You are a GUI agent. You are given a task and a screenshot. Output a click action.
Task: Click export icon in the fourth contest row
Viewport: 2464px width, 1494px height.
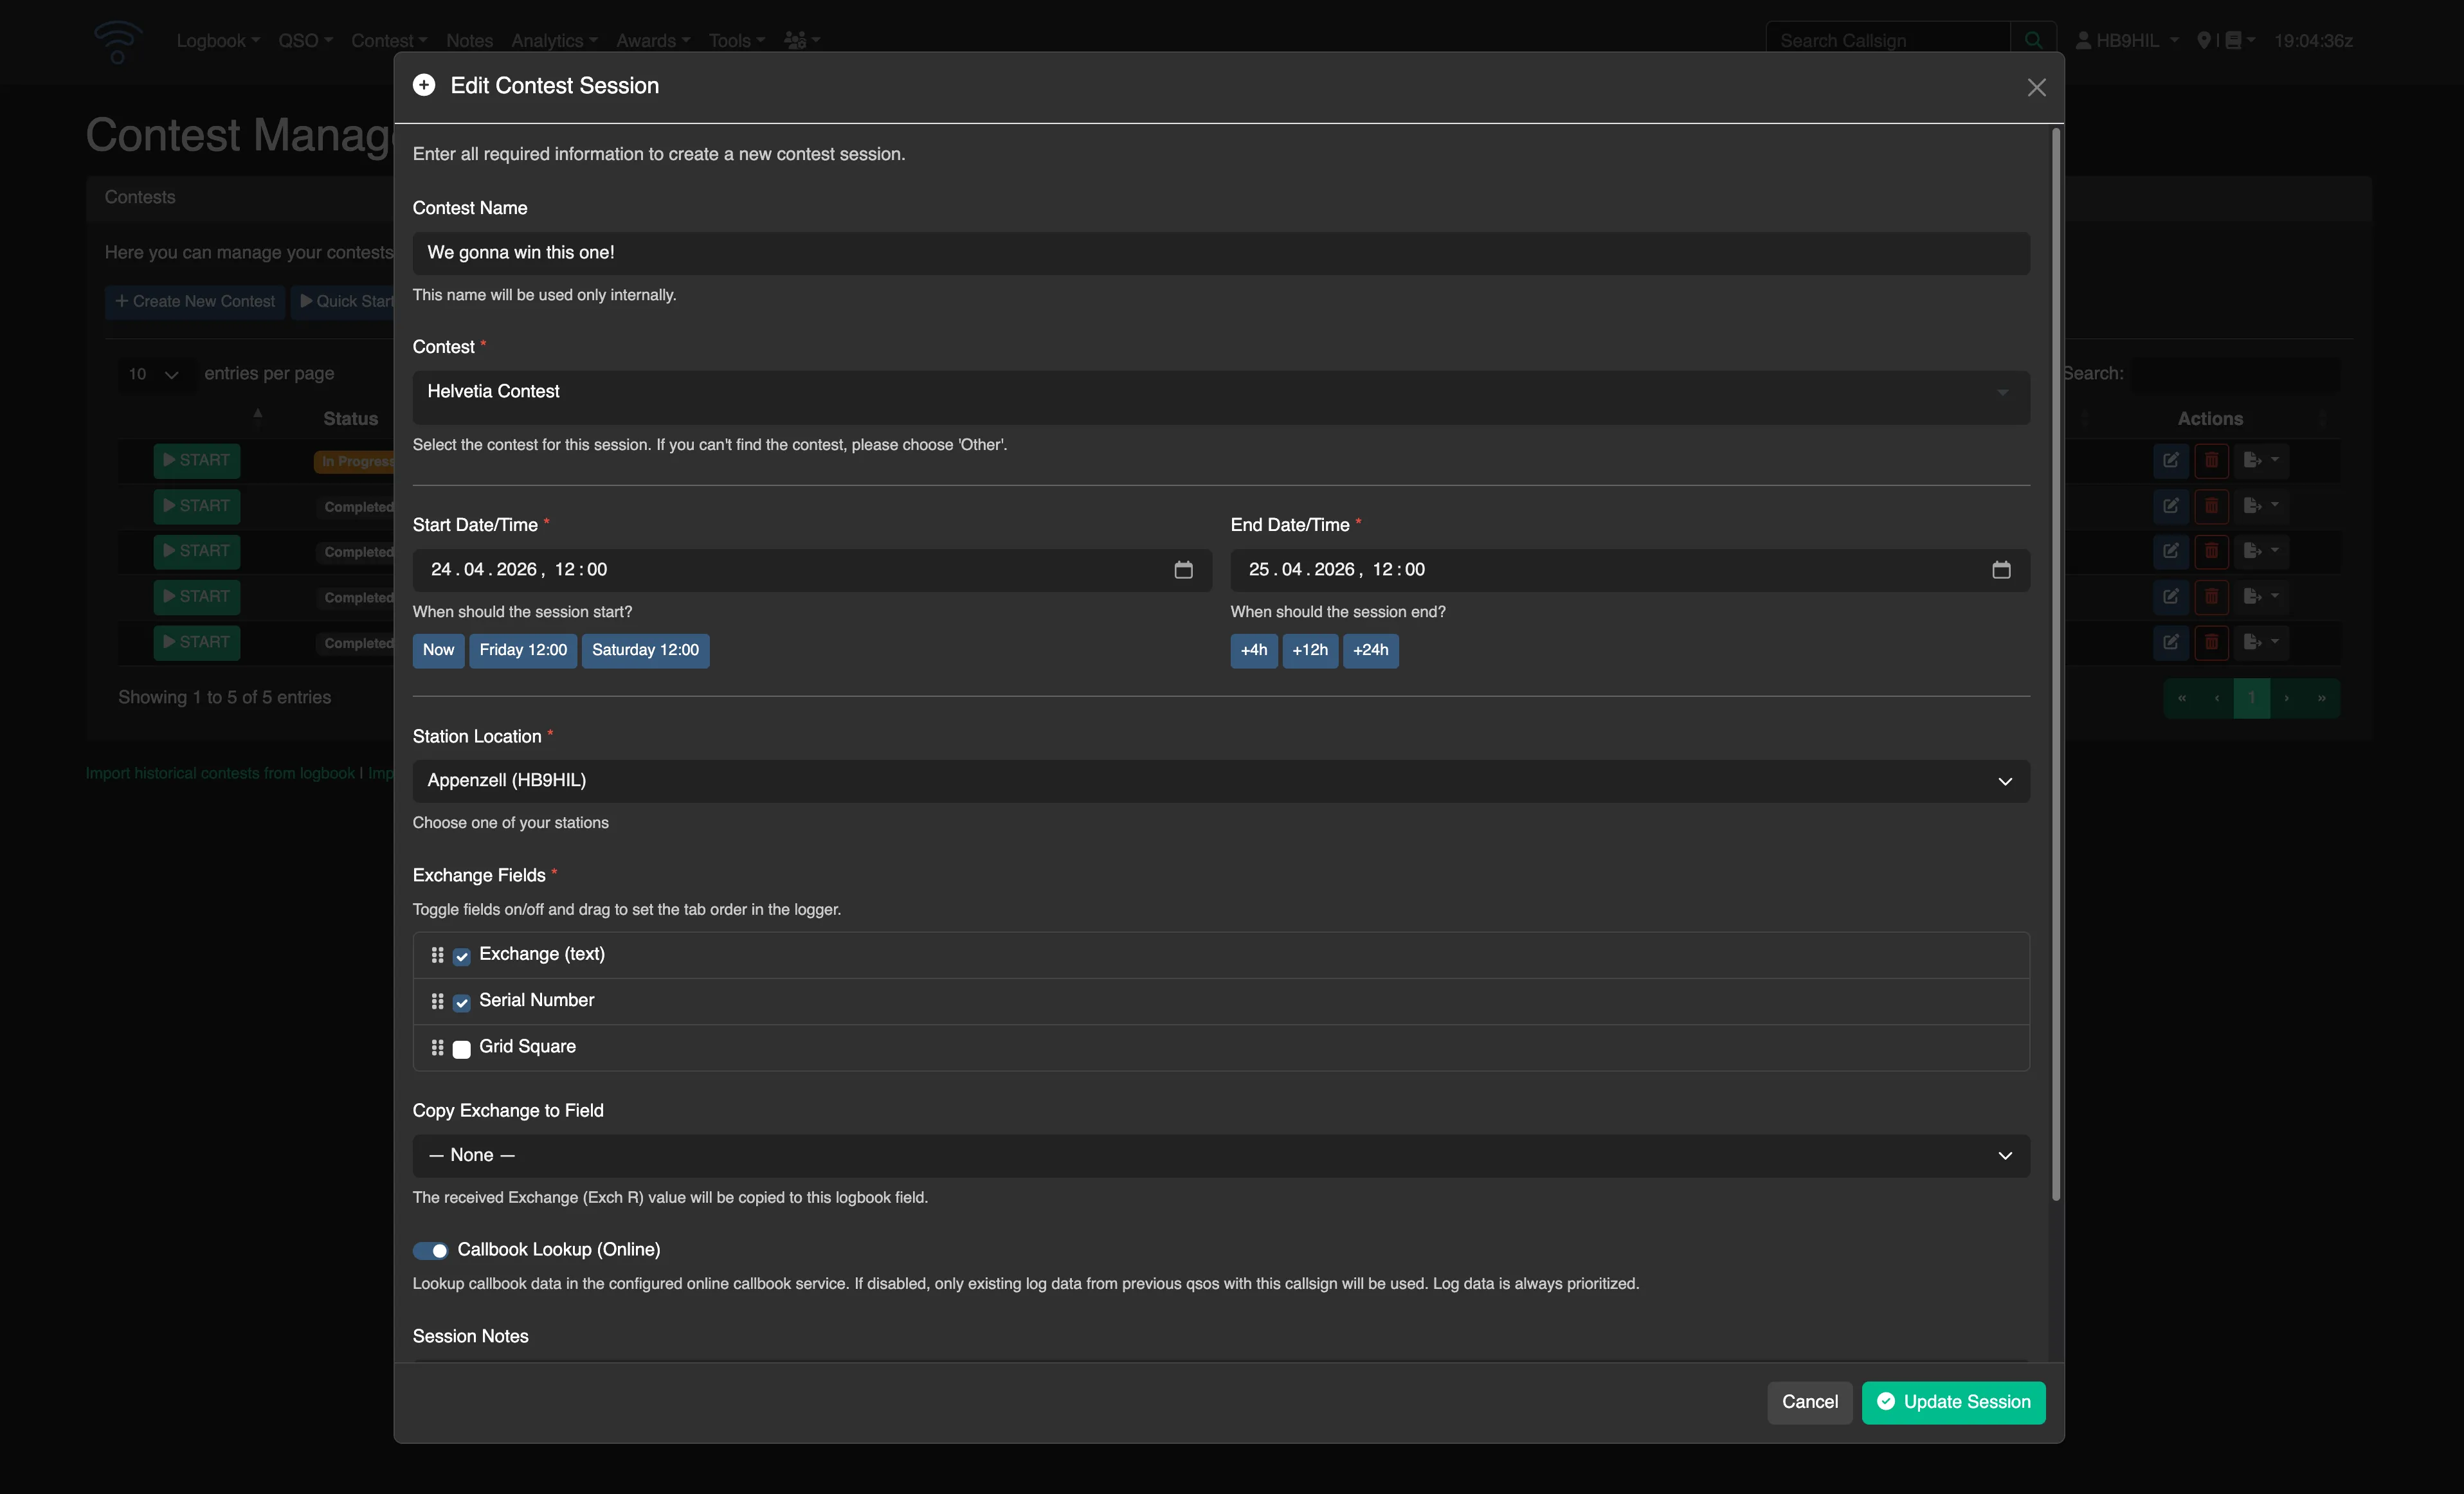tap(2260, 597)
